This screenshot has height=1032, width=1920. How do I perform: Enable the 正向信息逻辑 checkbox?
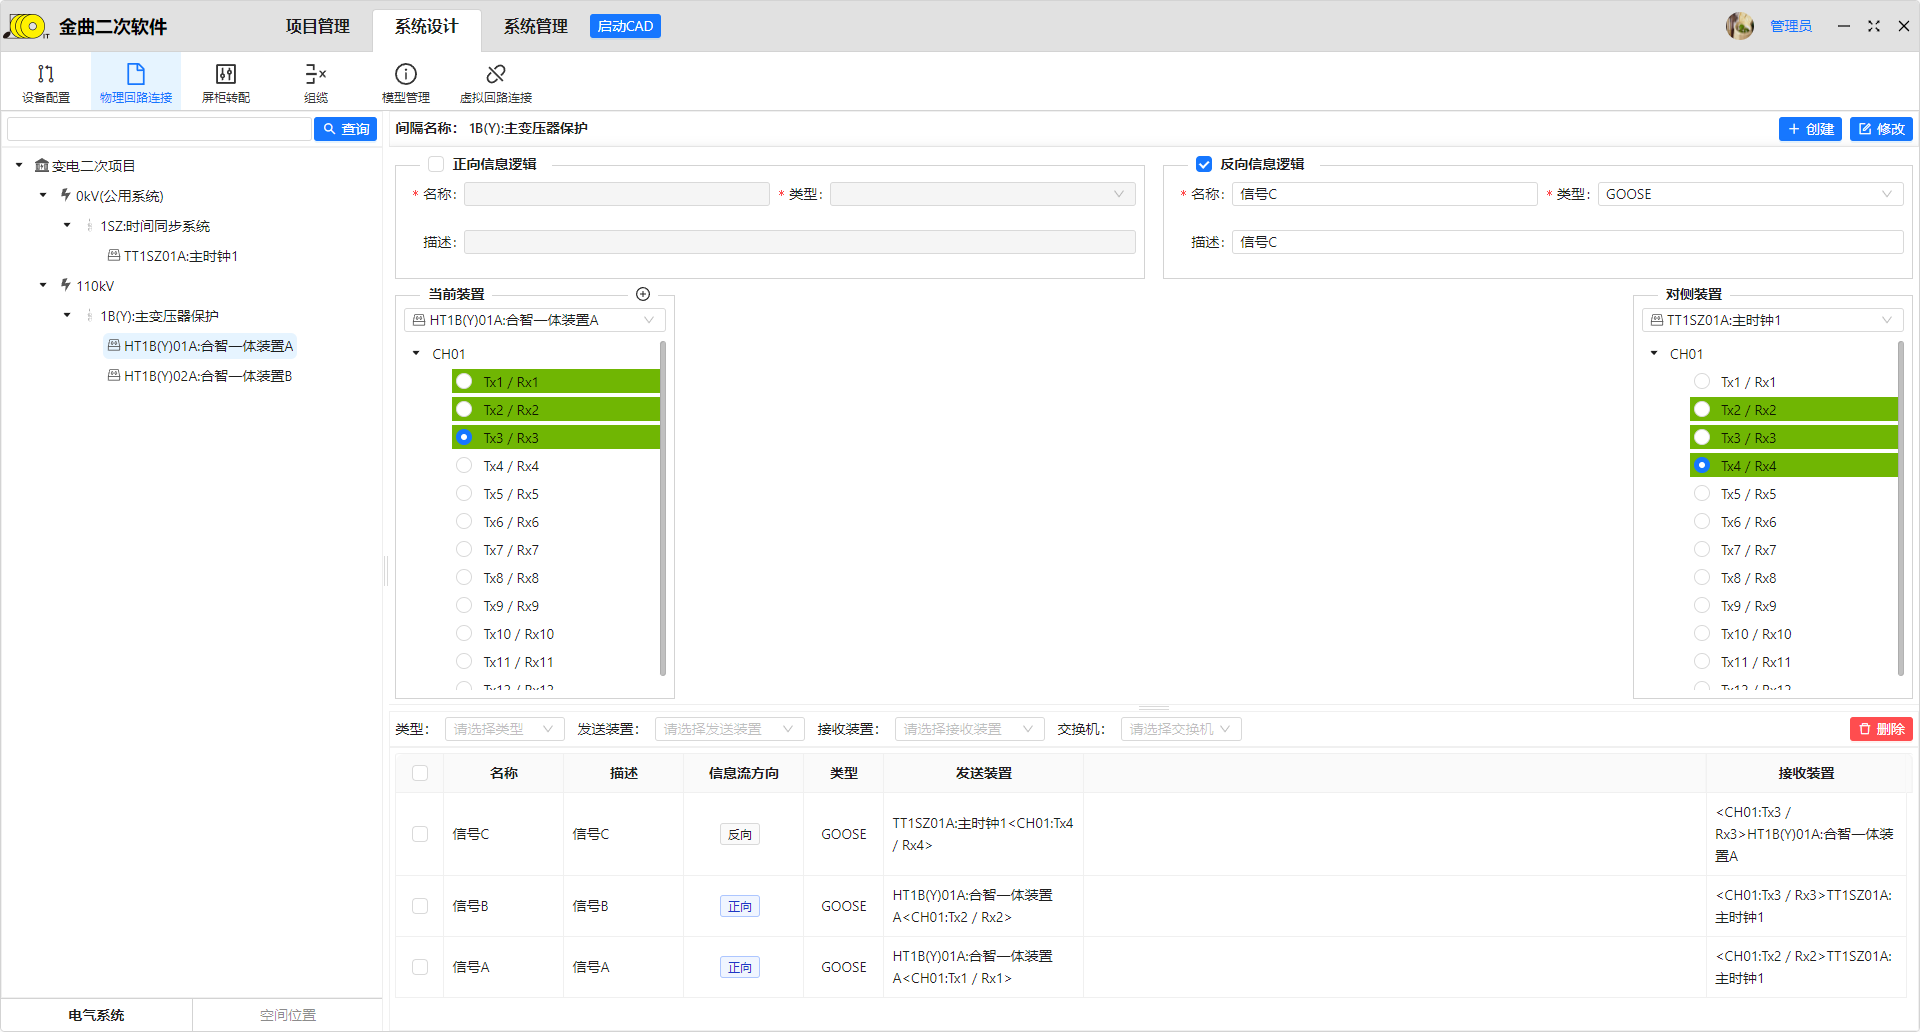[436, 164]
